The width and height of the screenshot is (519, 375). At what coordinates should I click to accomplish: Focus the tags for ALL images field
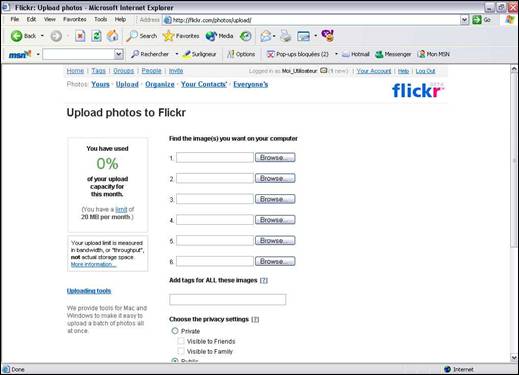[228, 299]
